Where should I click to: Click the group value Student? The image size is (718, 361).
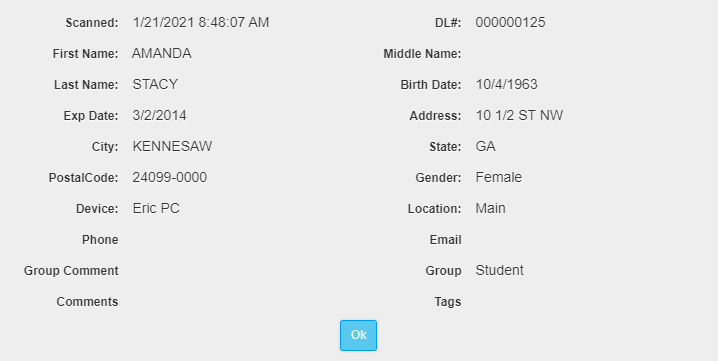pyautogui.click(x=499, y=270)
